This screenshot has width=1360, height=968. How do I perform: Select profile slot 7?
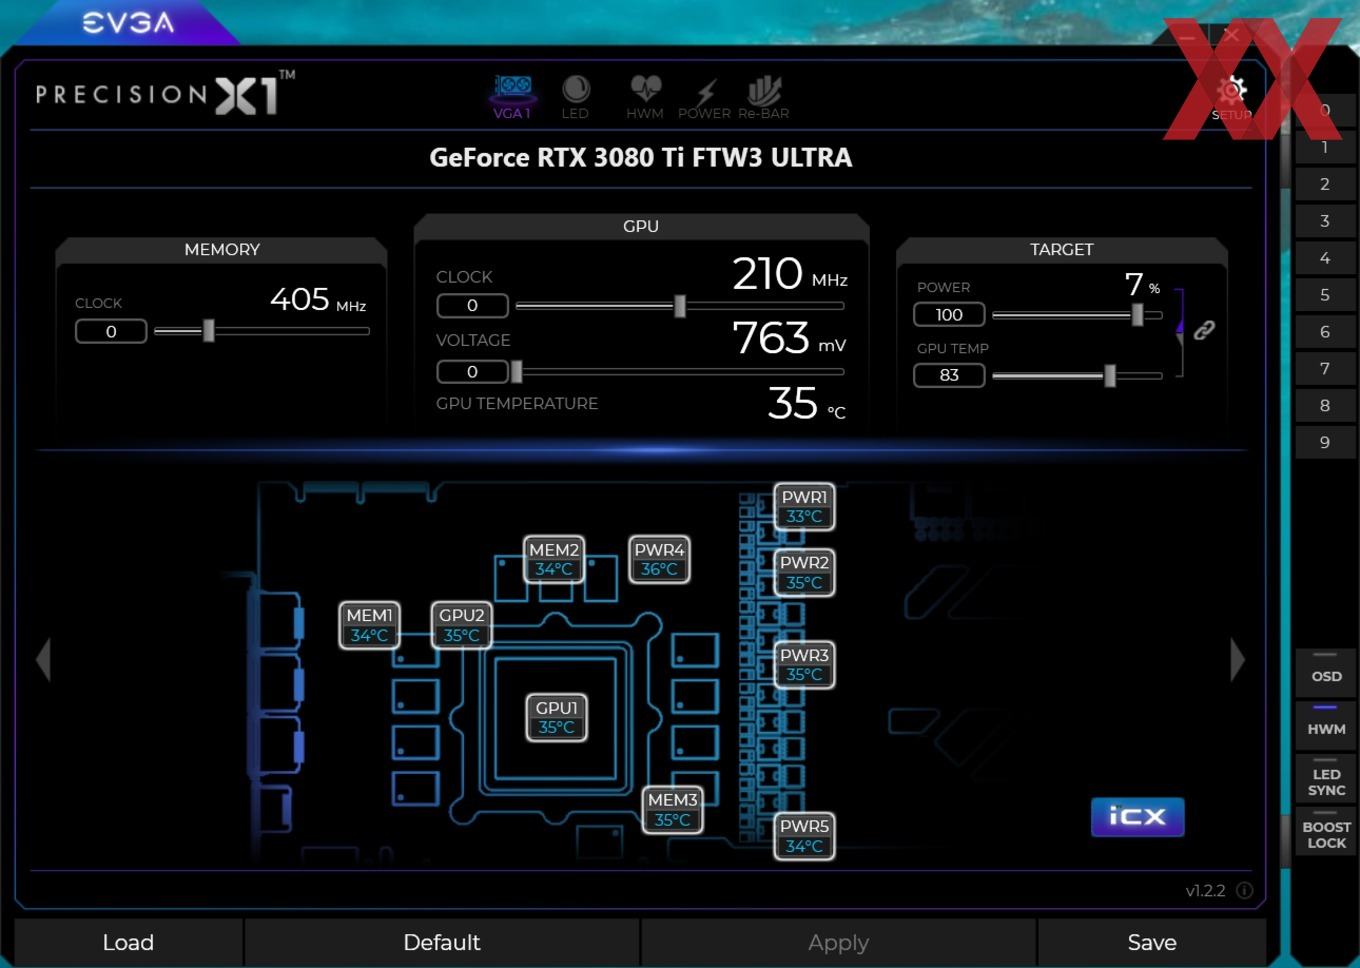click(x=1325, y=369)
